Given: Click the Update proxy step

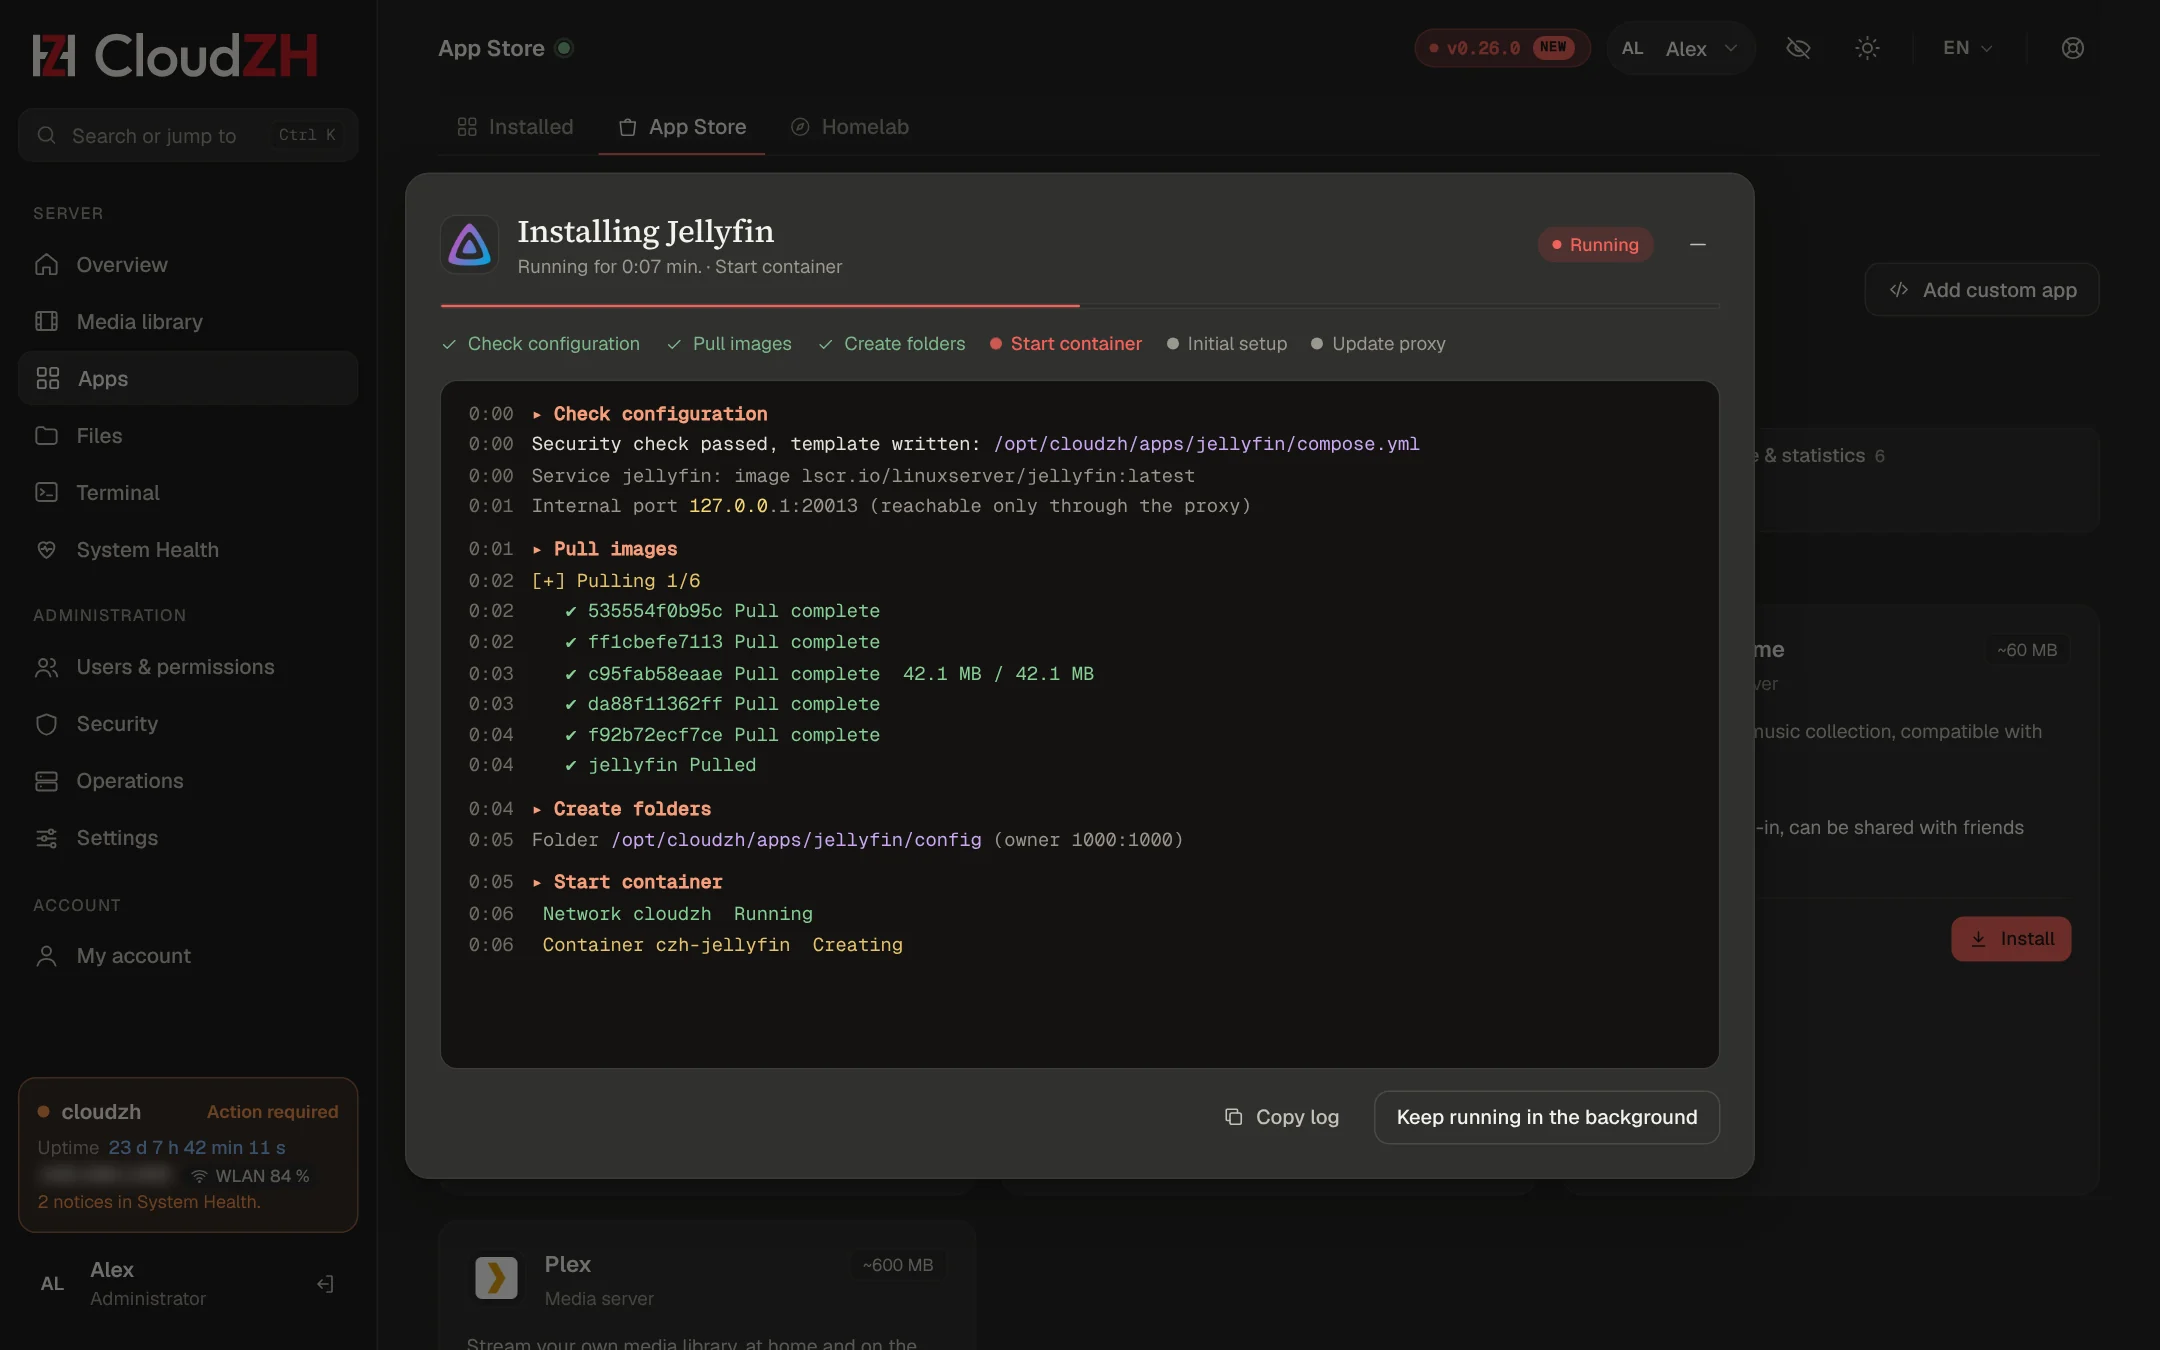Looking at the screenshot, I should (x=1378, y=344).
